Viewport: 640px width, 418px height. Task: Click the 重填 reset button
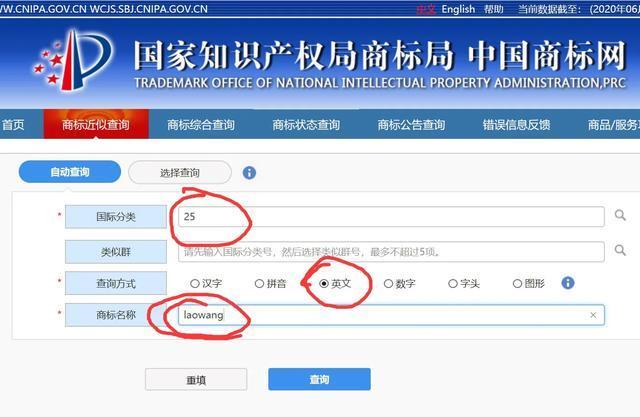(196, 380)
